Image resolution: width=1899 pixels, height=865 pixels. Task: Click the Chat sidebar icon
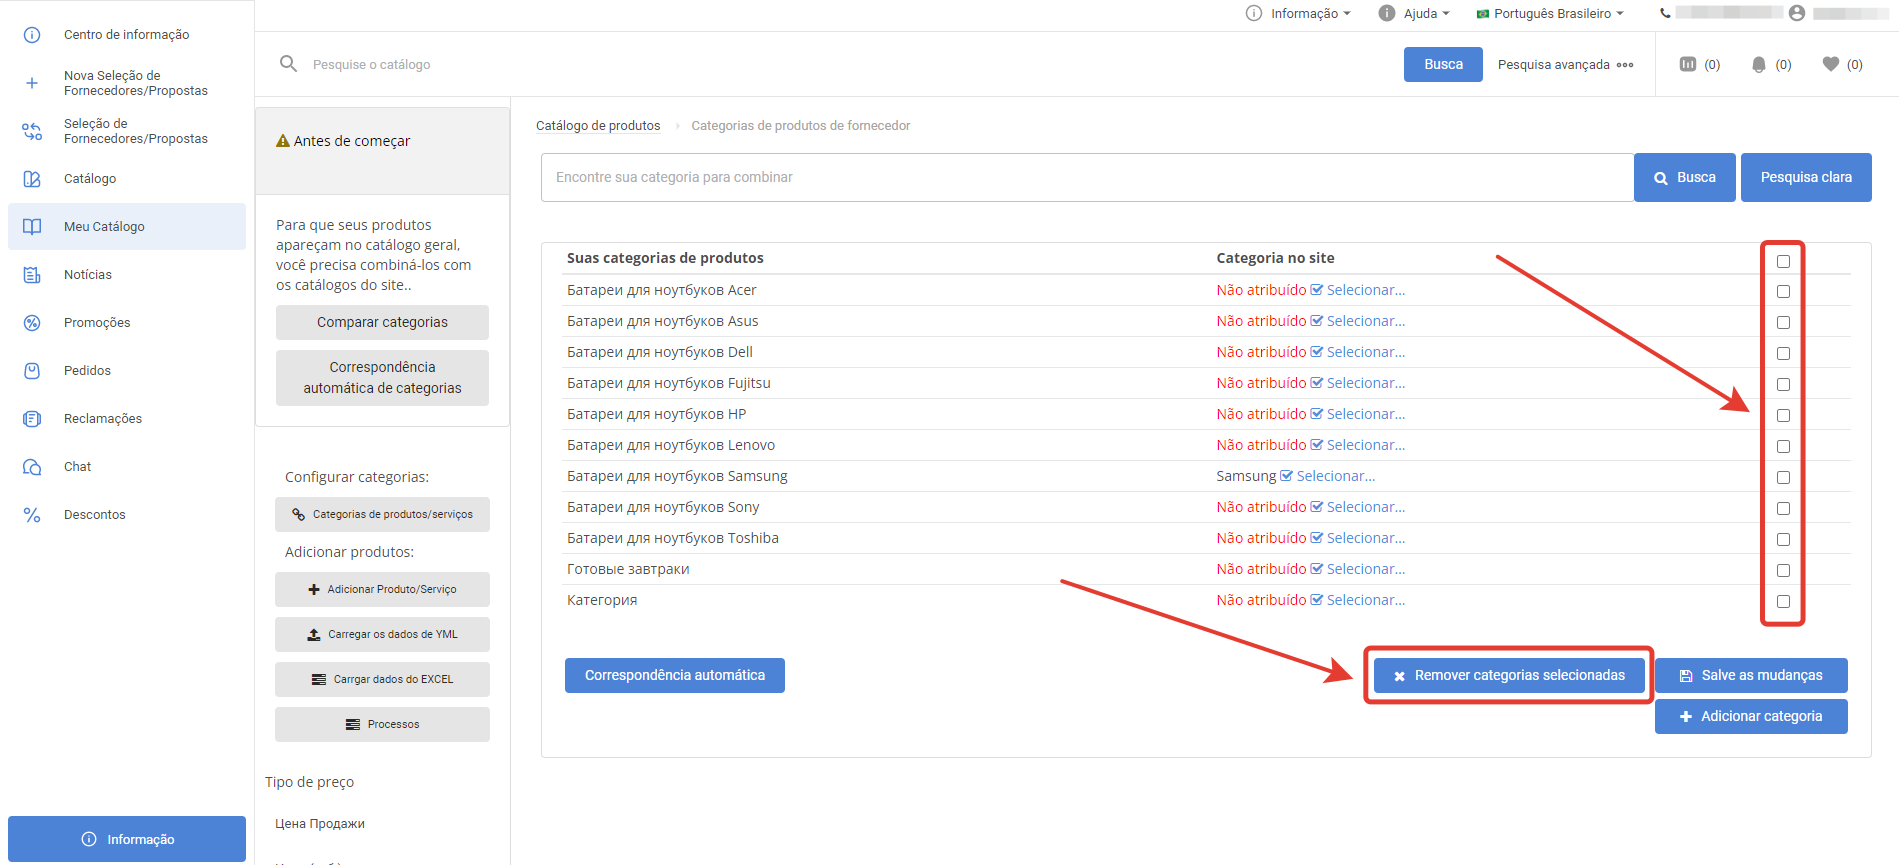coord(32,467)
